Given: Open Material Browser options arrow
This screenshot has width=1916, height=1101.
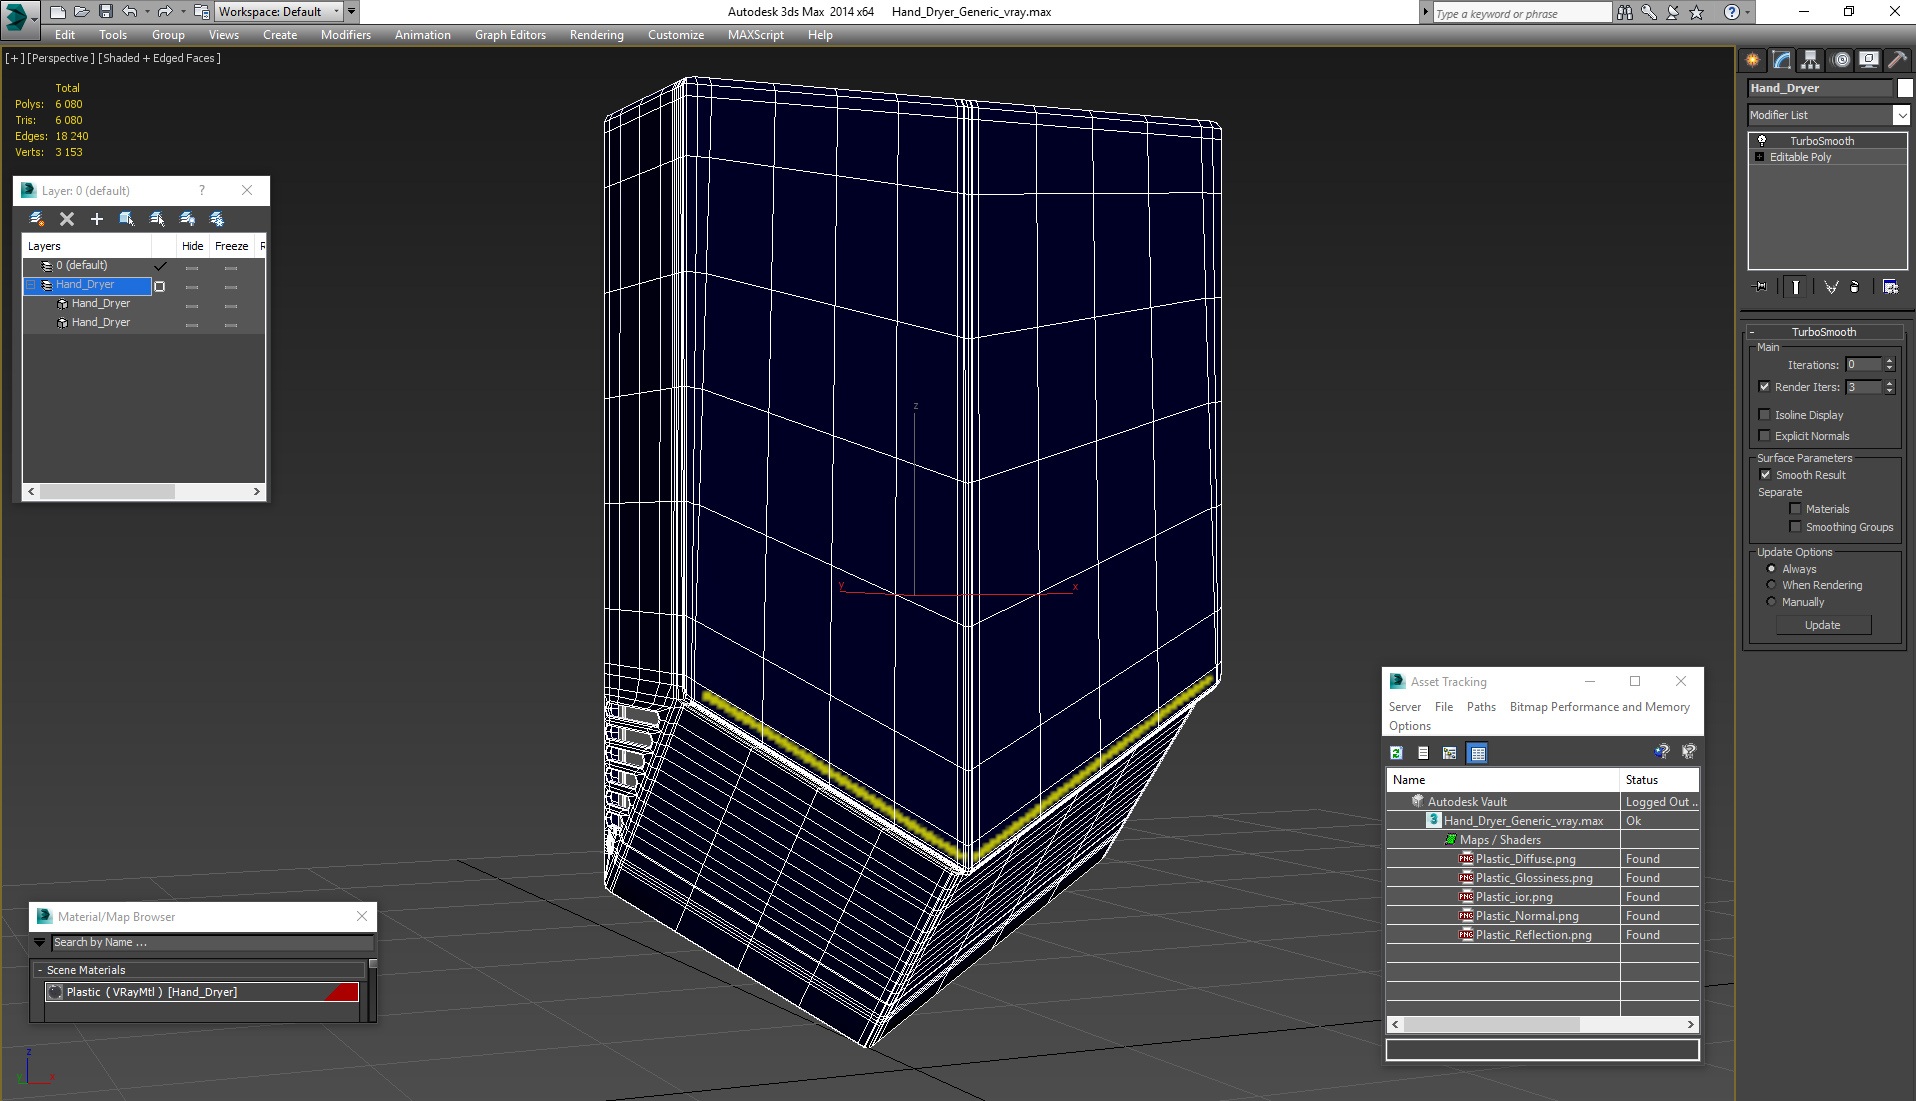Looking at the screenshot, I should 40,943.
